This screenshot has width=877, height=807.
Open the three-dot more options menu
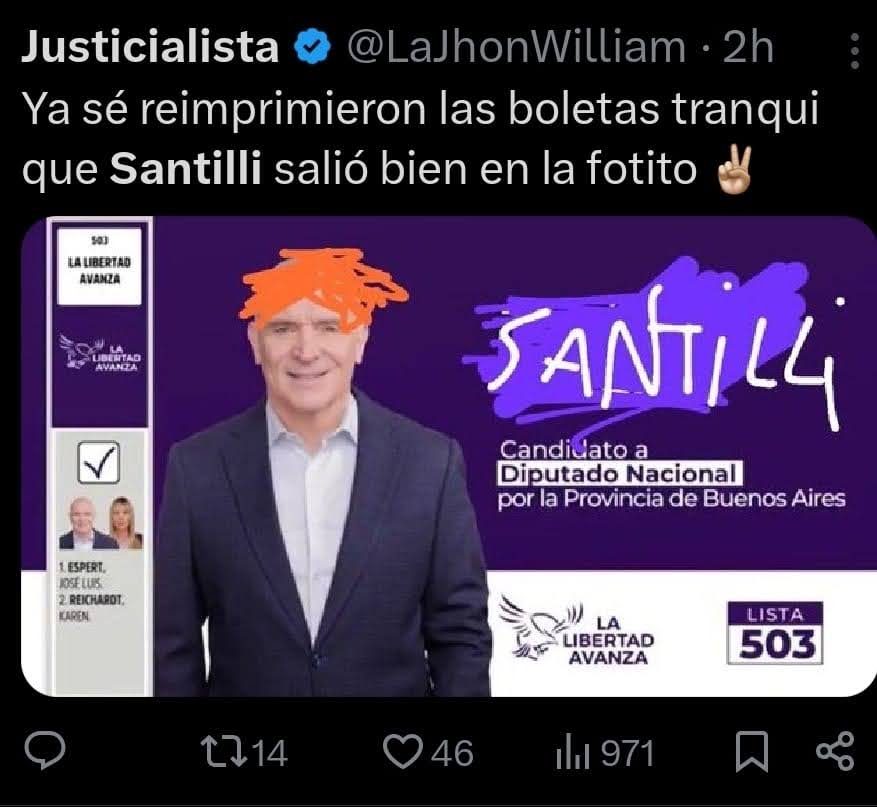pos(854,51)
